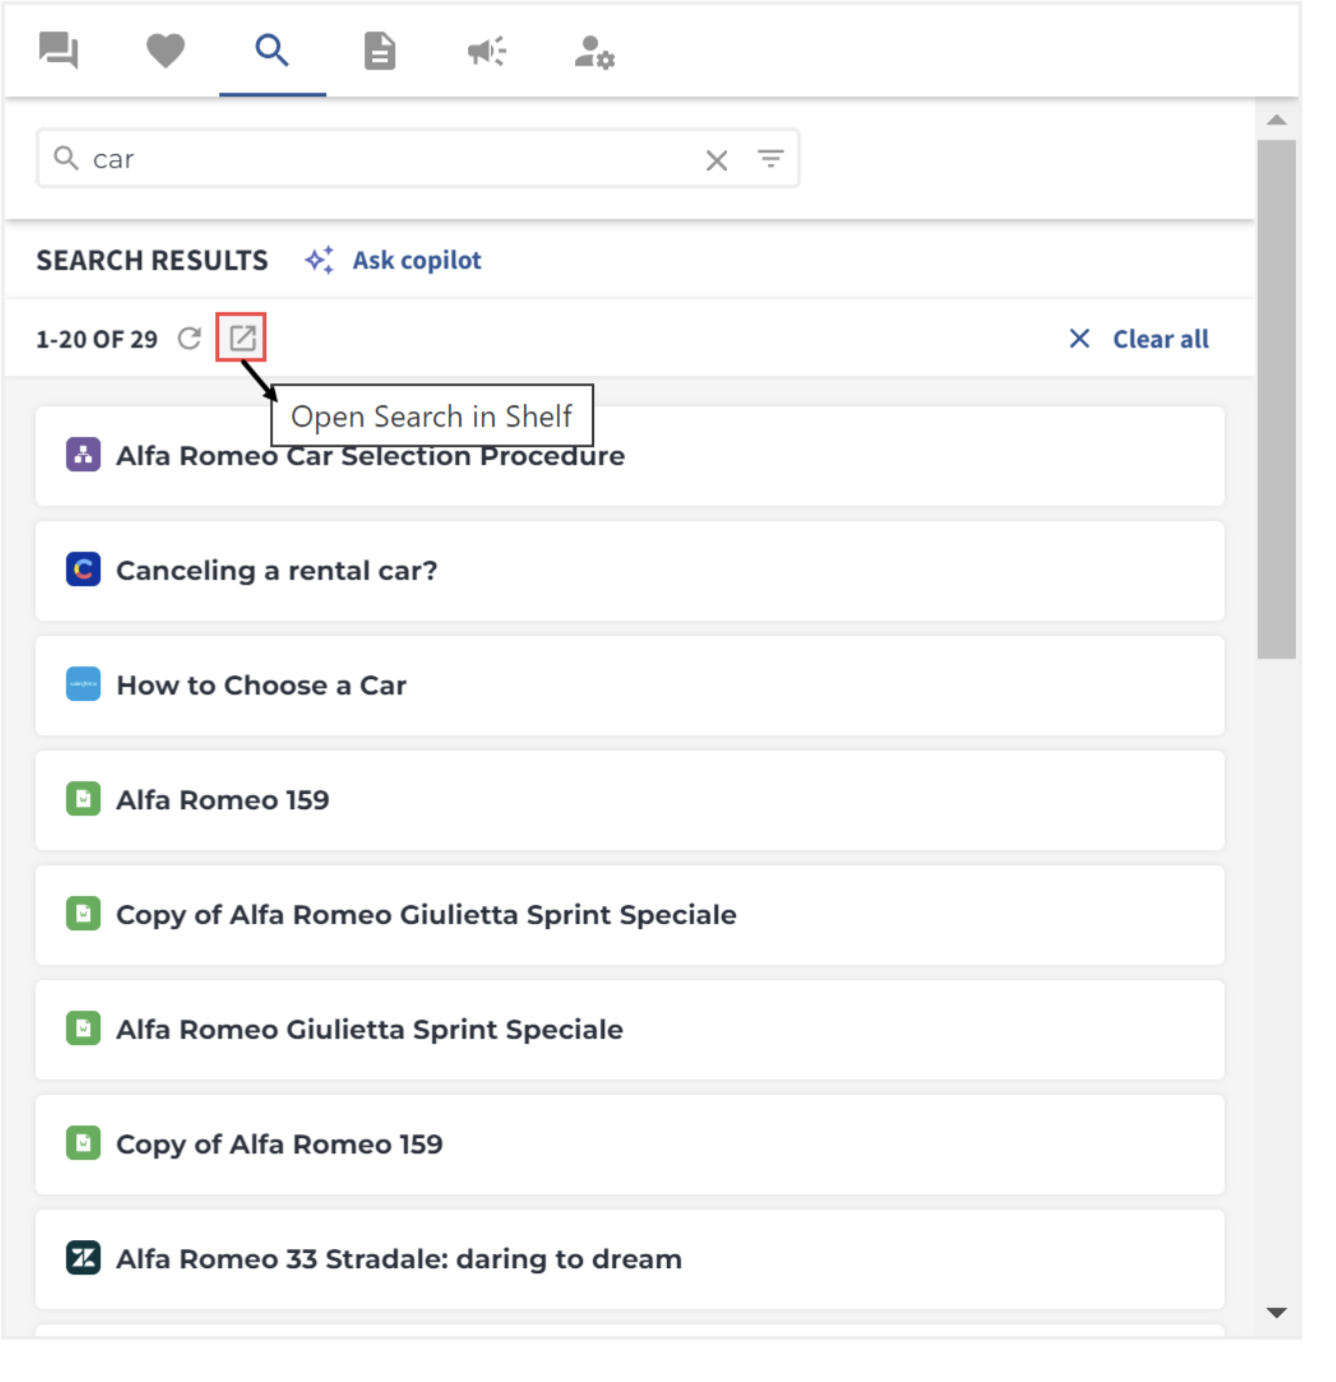Open the search filter options
Viewport: 1336px width, 1382px height.
770,159
